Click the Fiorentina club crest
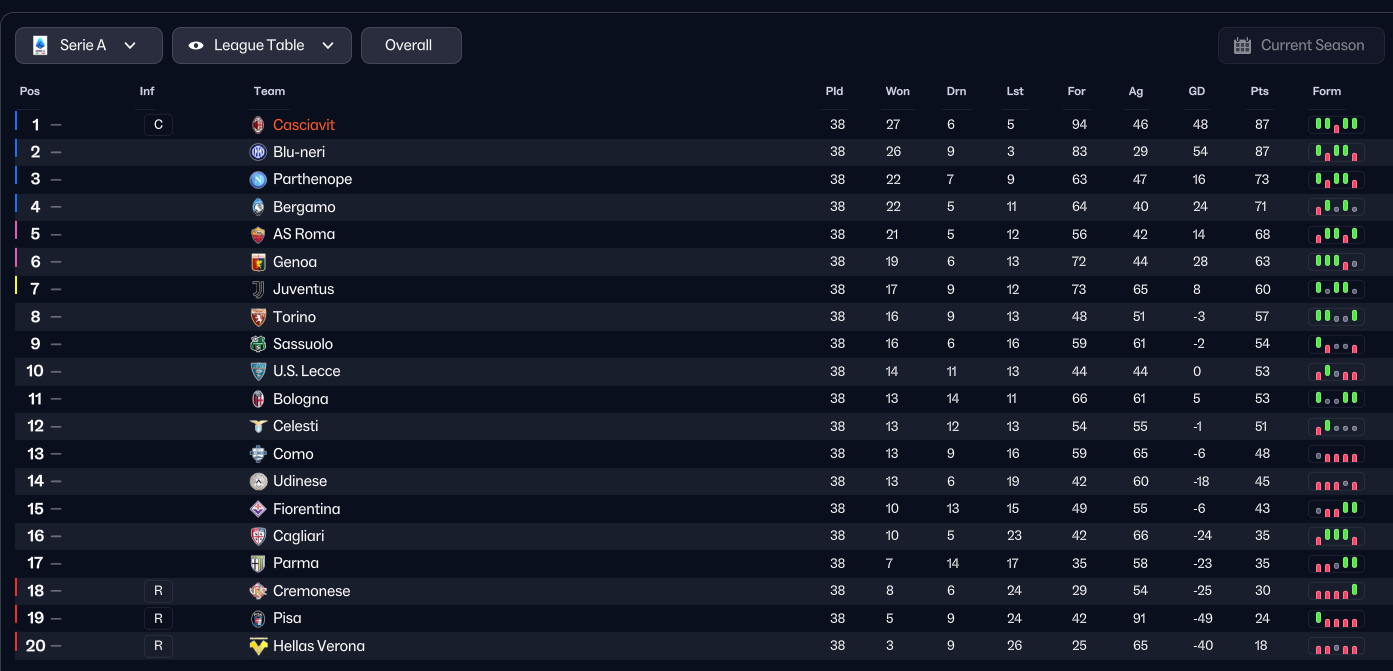The width and height of the screenshot is (1393, 671). (x=258, y=509)
